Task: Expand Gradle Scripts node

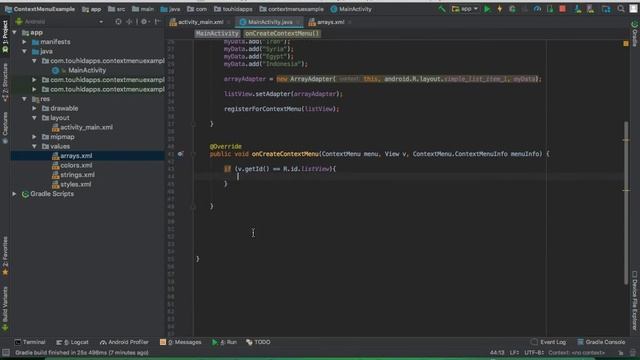Action: pyautogui.click(x=15, y=194)
